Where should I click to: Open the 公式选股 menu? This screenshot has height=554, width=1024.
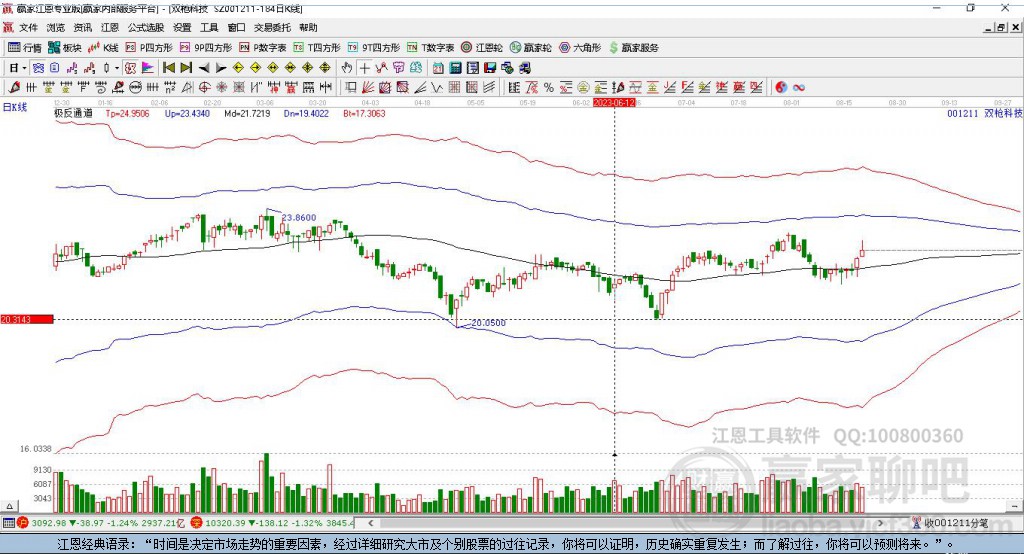146,27
